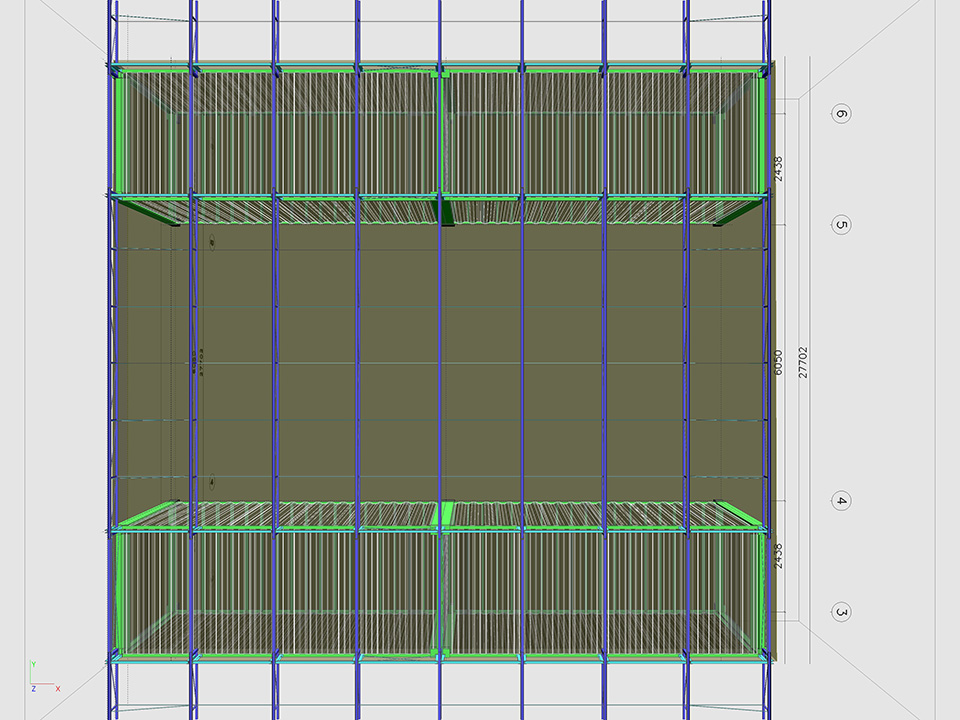
Task: Select dark green center post at courtyard top
Action: point(447,211)
